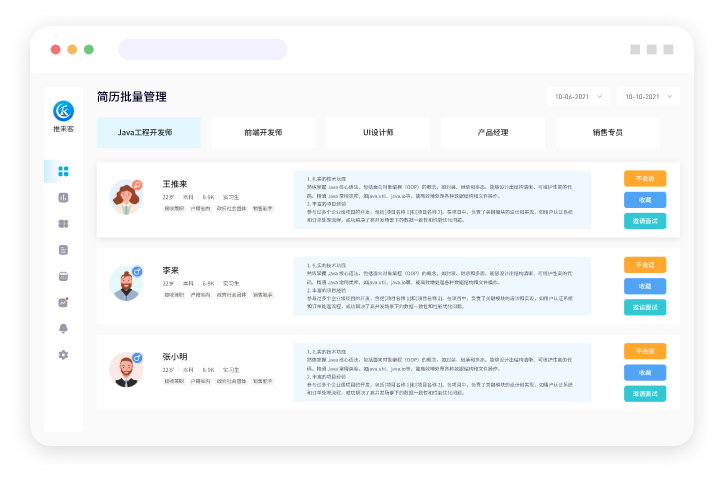Open settings gear in sidebar
This screenshot has height=480, width=724.
[63, 355]
